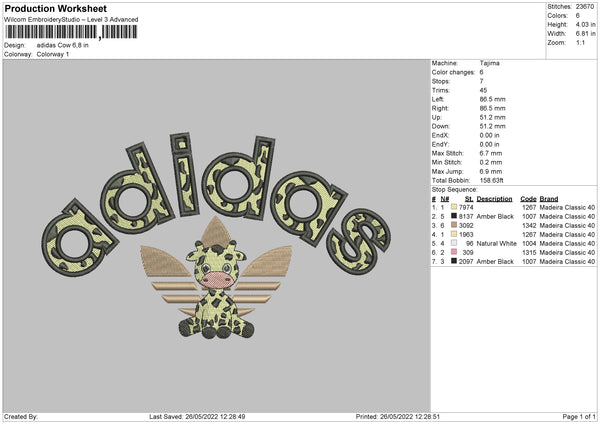Select the black swatch beside 8137 stitches
600x424 pixels.
(x=454, y=216)
